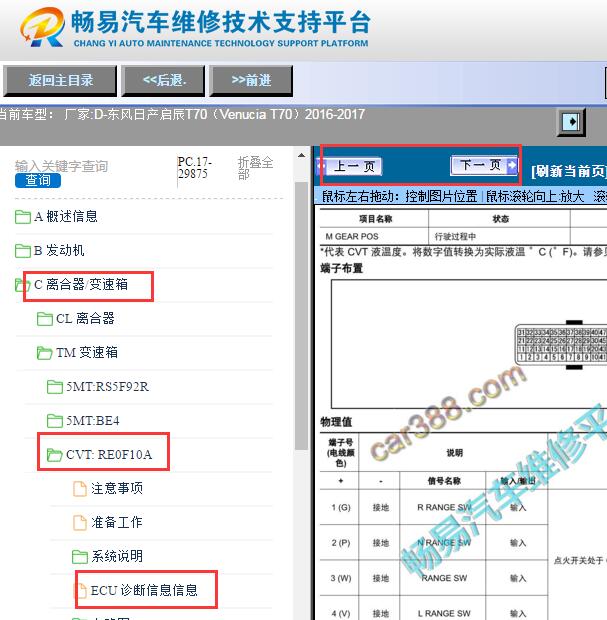The image size is (607, 620).
Task: Refresh the page via 刷新当前页
Action: [568, 171]
